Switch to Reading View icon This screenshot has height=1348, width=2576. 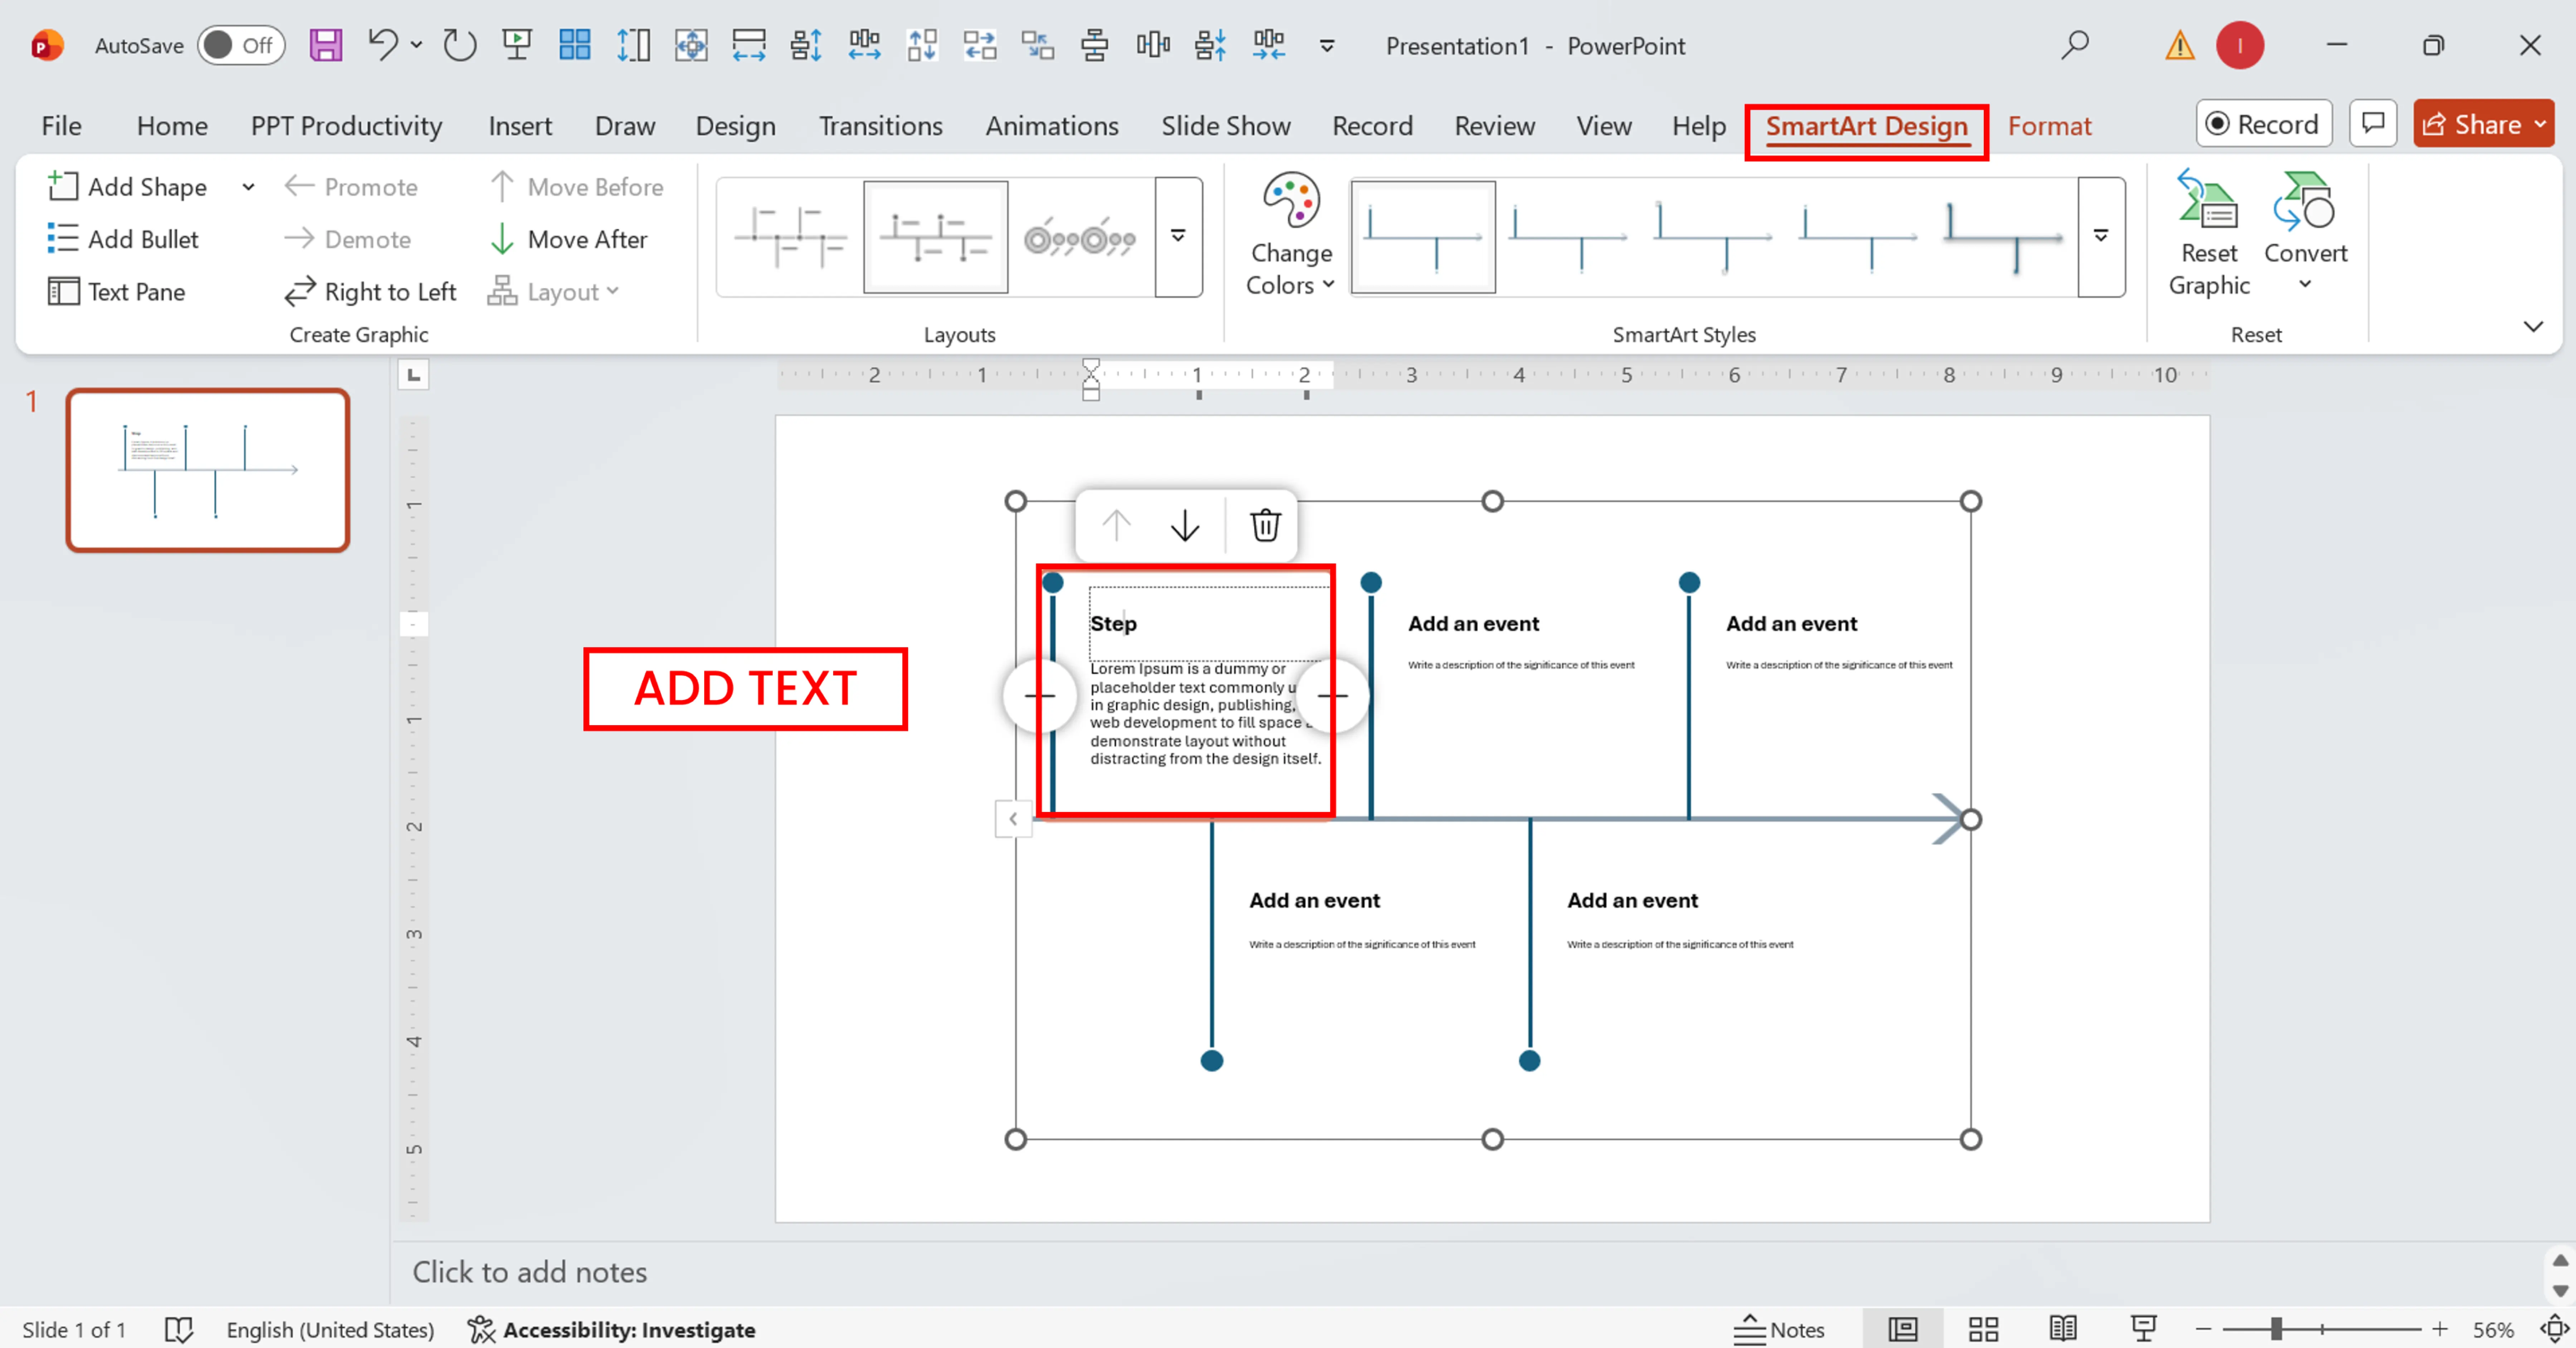pyautogui.click(x=2063, y=1329)
